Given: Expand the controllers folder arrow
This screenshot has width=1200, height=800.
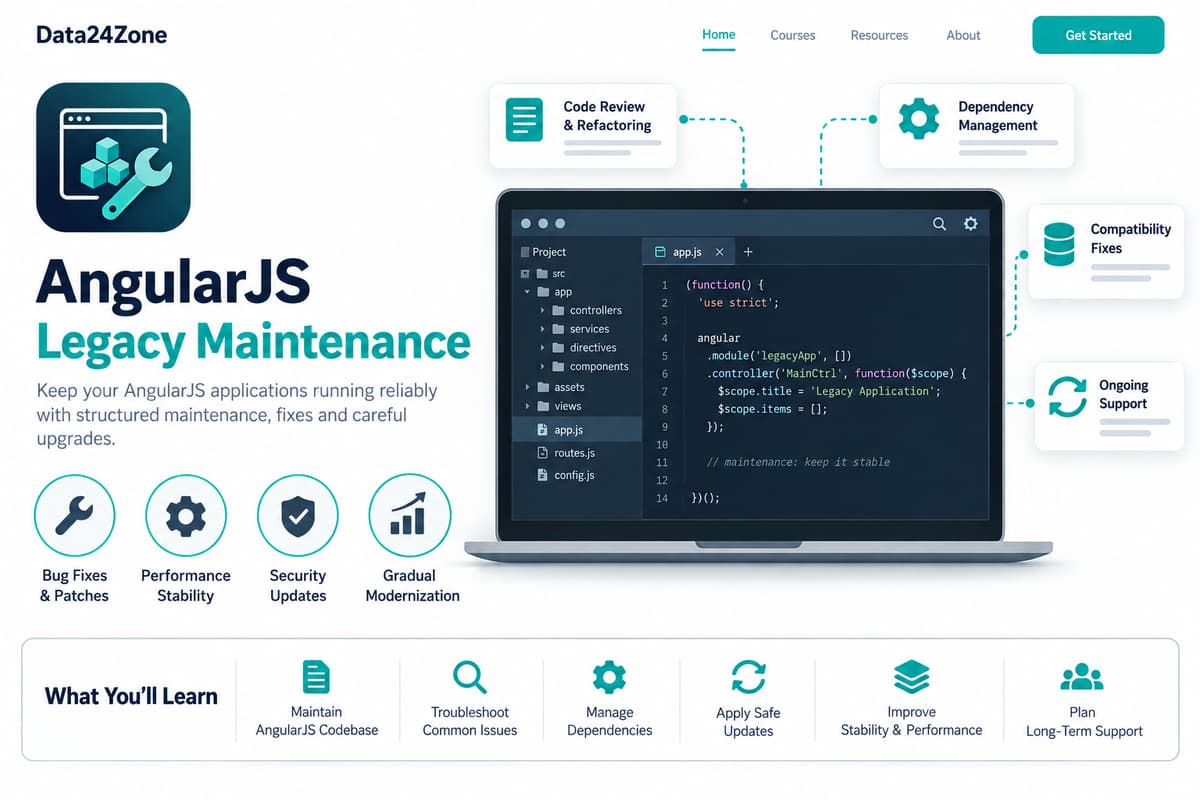Looking at the screenshot, I should tap(543, 310).
